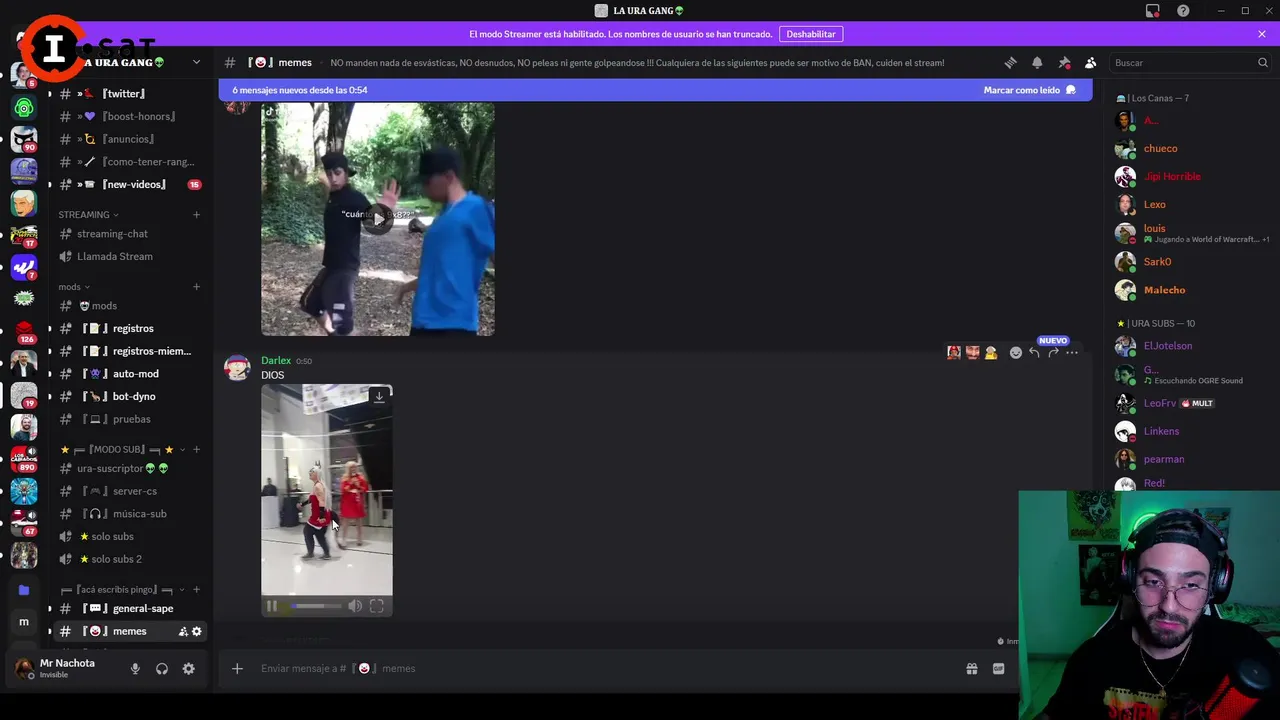Click Marcar como leído button
Viewport: 1280px width, 720px height.
click(1029, 90)
